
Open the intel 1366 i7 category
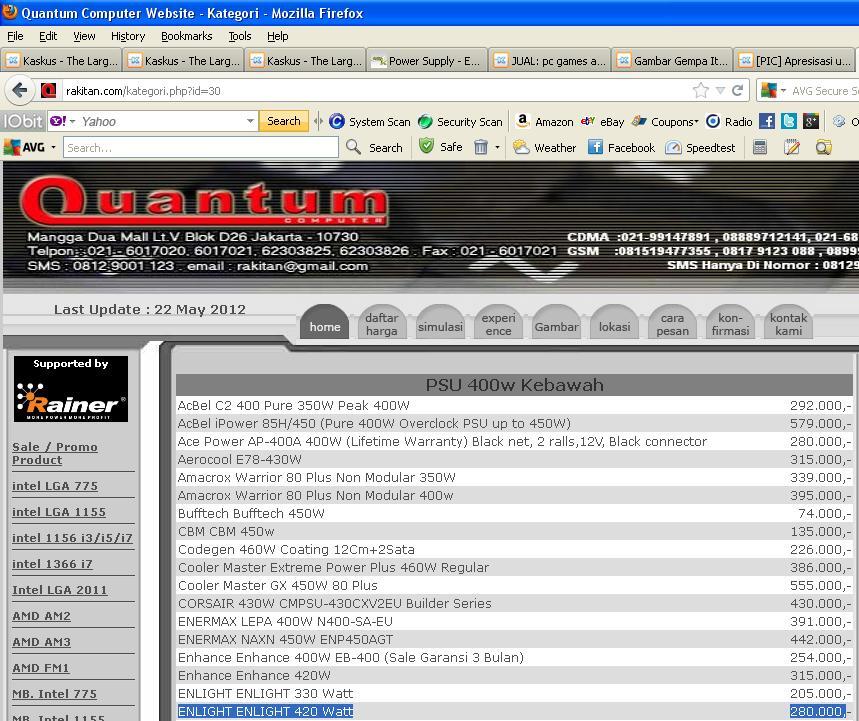[52, 564]
